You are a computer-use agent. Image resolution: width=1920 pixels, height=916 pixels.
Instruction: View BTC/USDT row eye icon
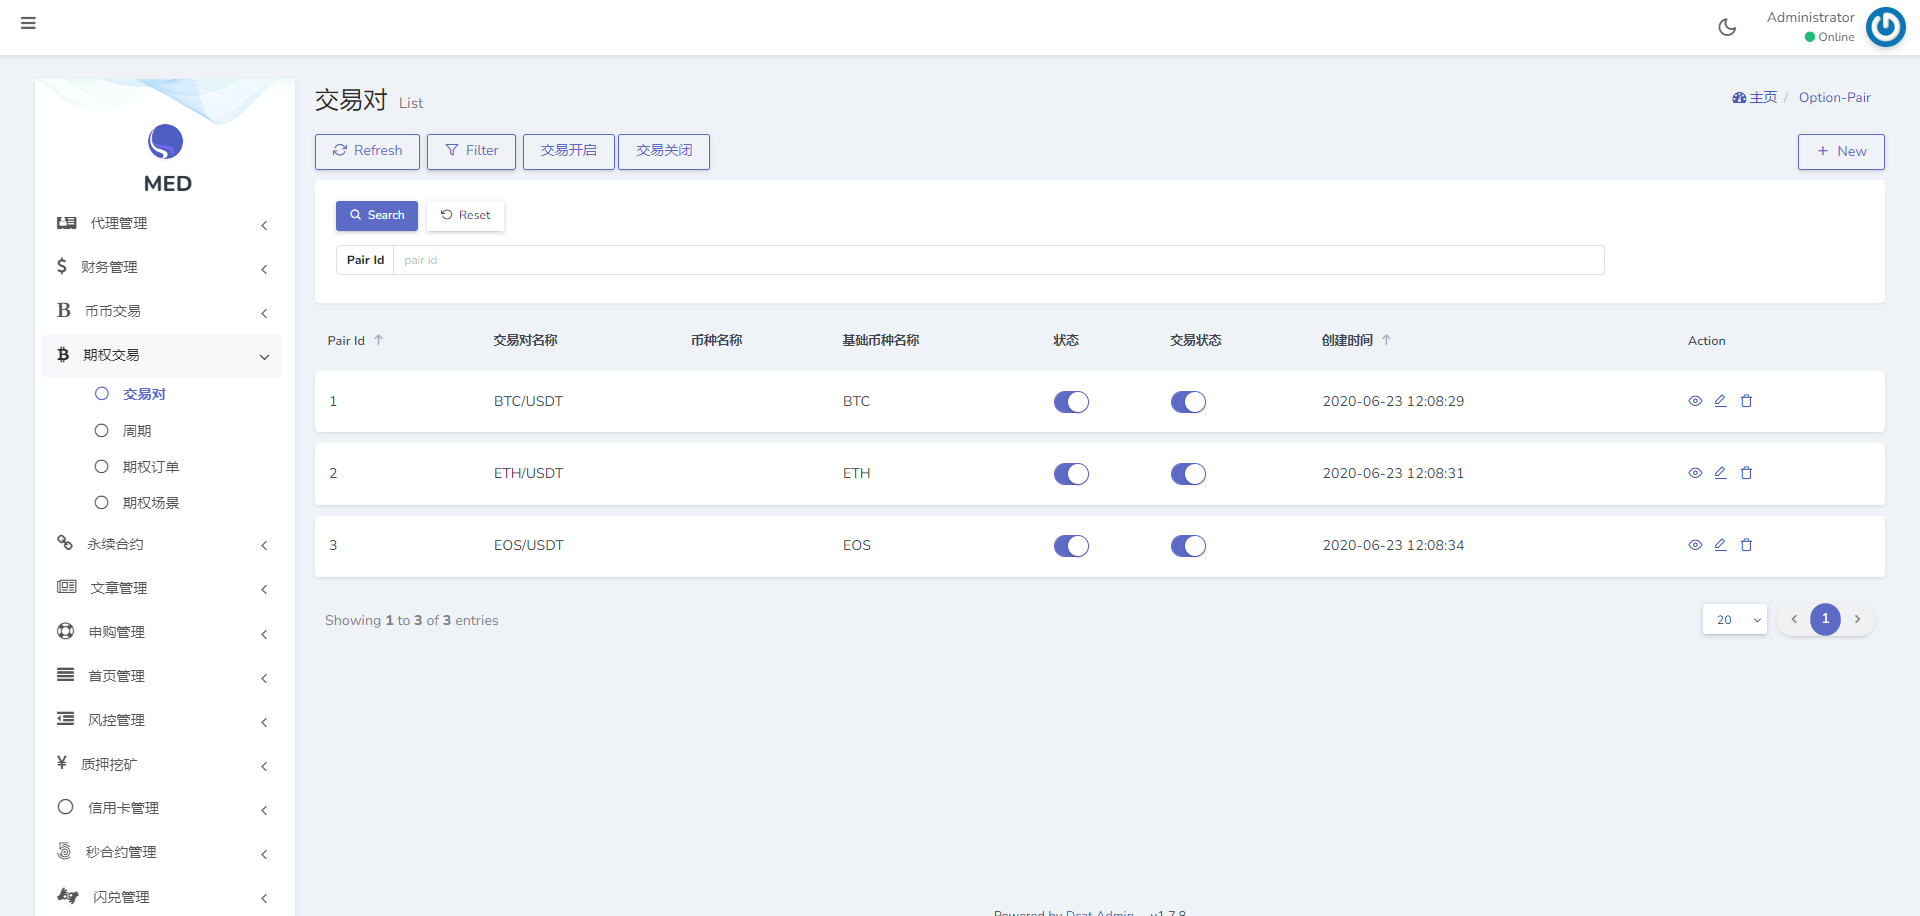(x=1695, y=401)
